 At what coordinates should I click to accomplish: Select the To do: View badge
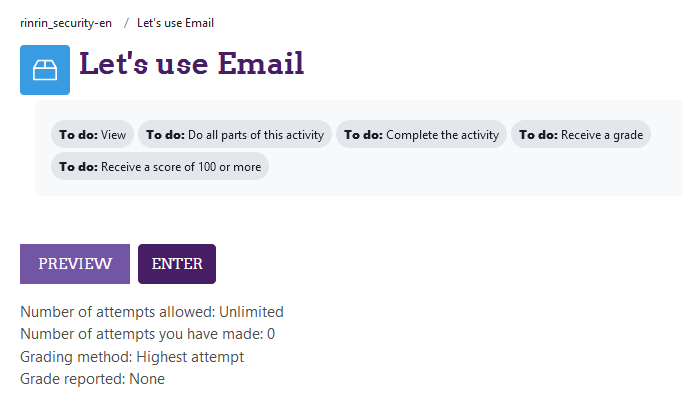tap(93, 134)
